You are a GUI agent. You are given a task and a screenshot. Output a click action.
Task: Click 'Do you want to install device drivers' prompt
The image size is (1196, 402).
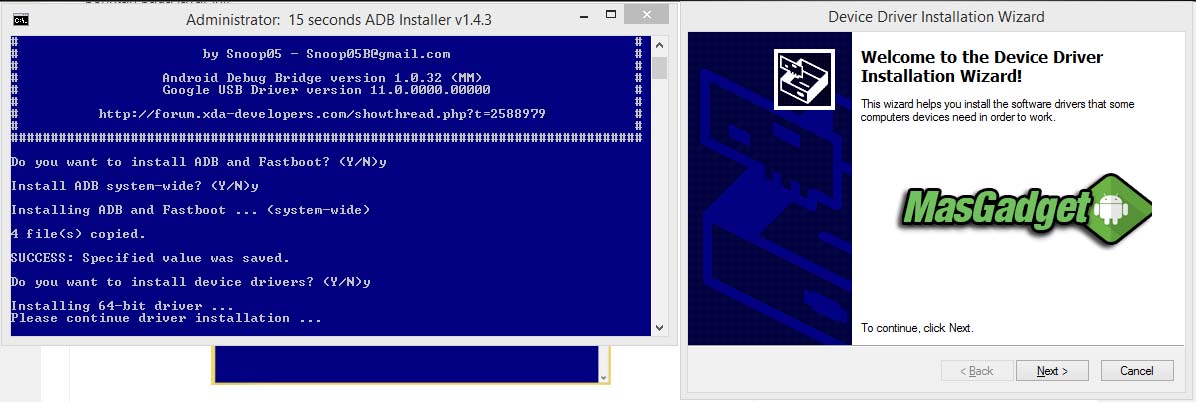[191, 282]
